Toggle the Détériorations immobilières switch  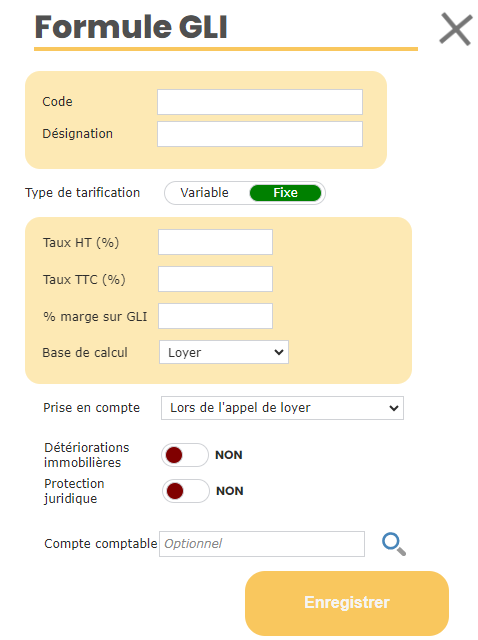185,455
